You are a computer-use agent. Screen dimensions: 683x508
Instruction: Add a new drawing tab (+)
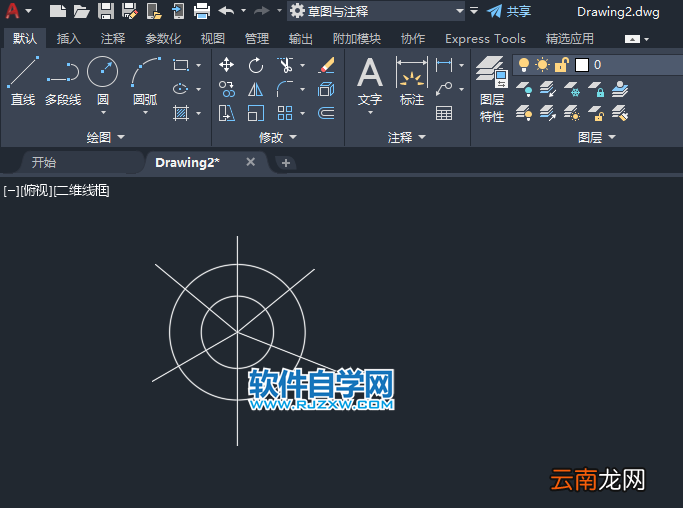(x=286, y=163)
